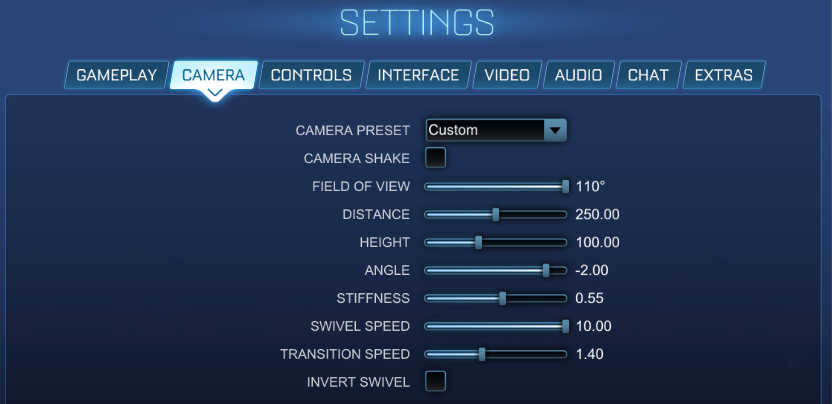Screen dimensions: 832x404
Task: Click the Distance slider handle
Action: pos(495,214)
